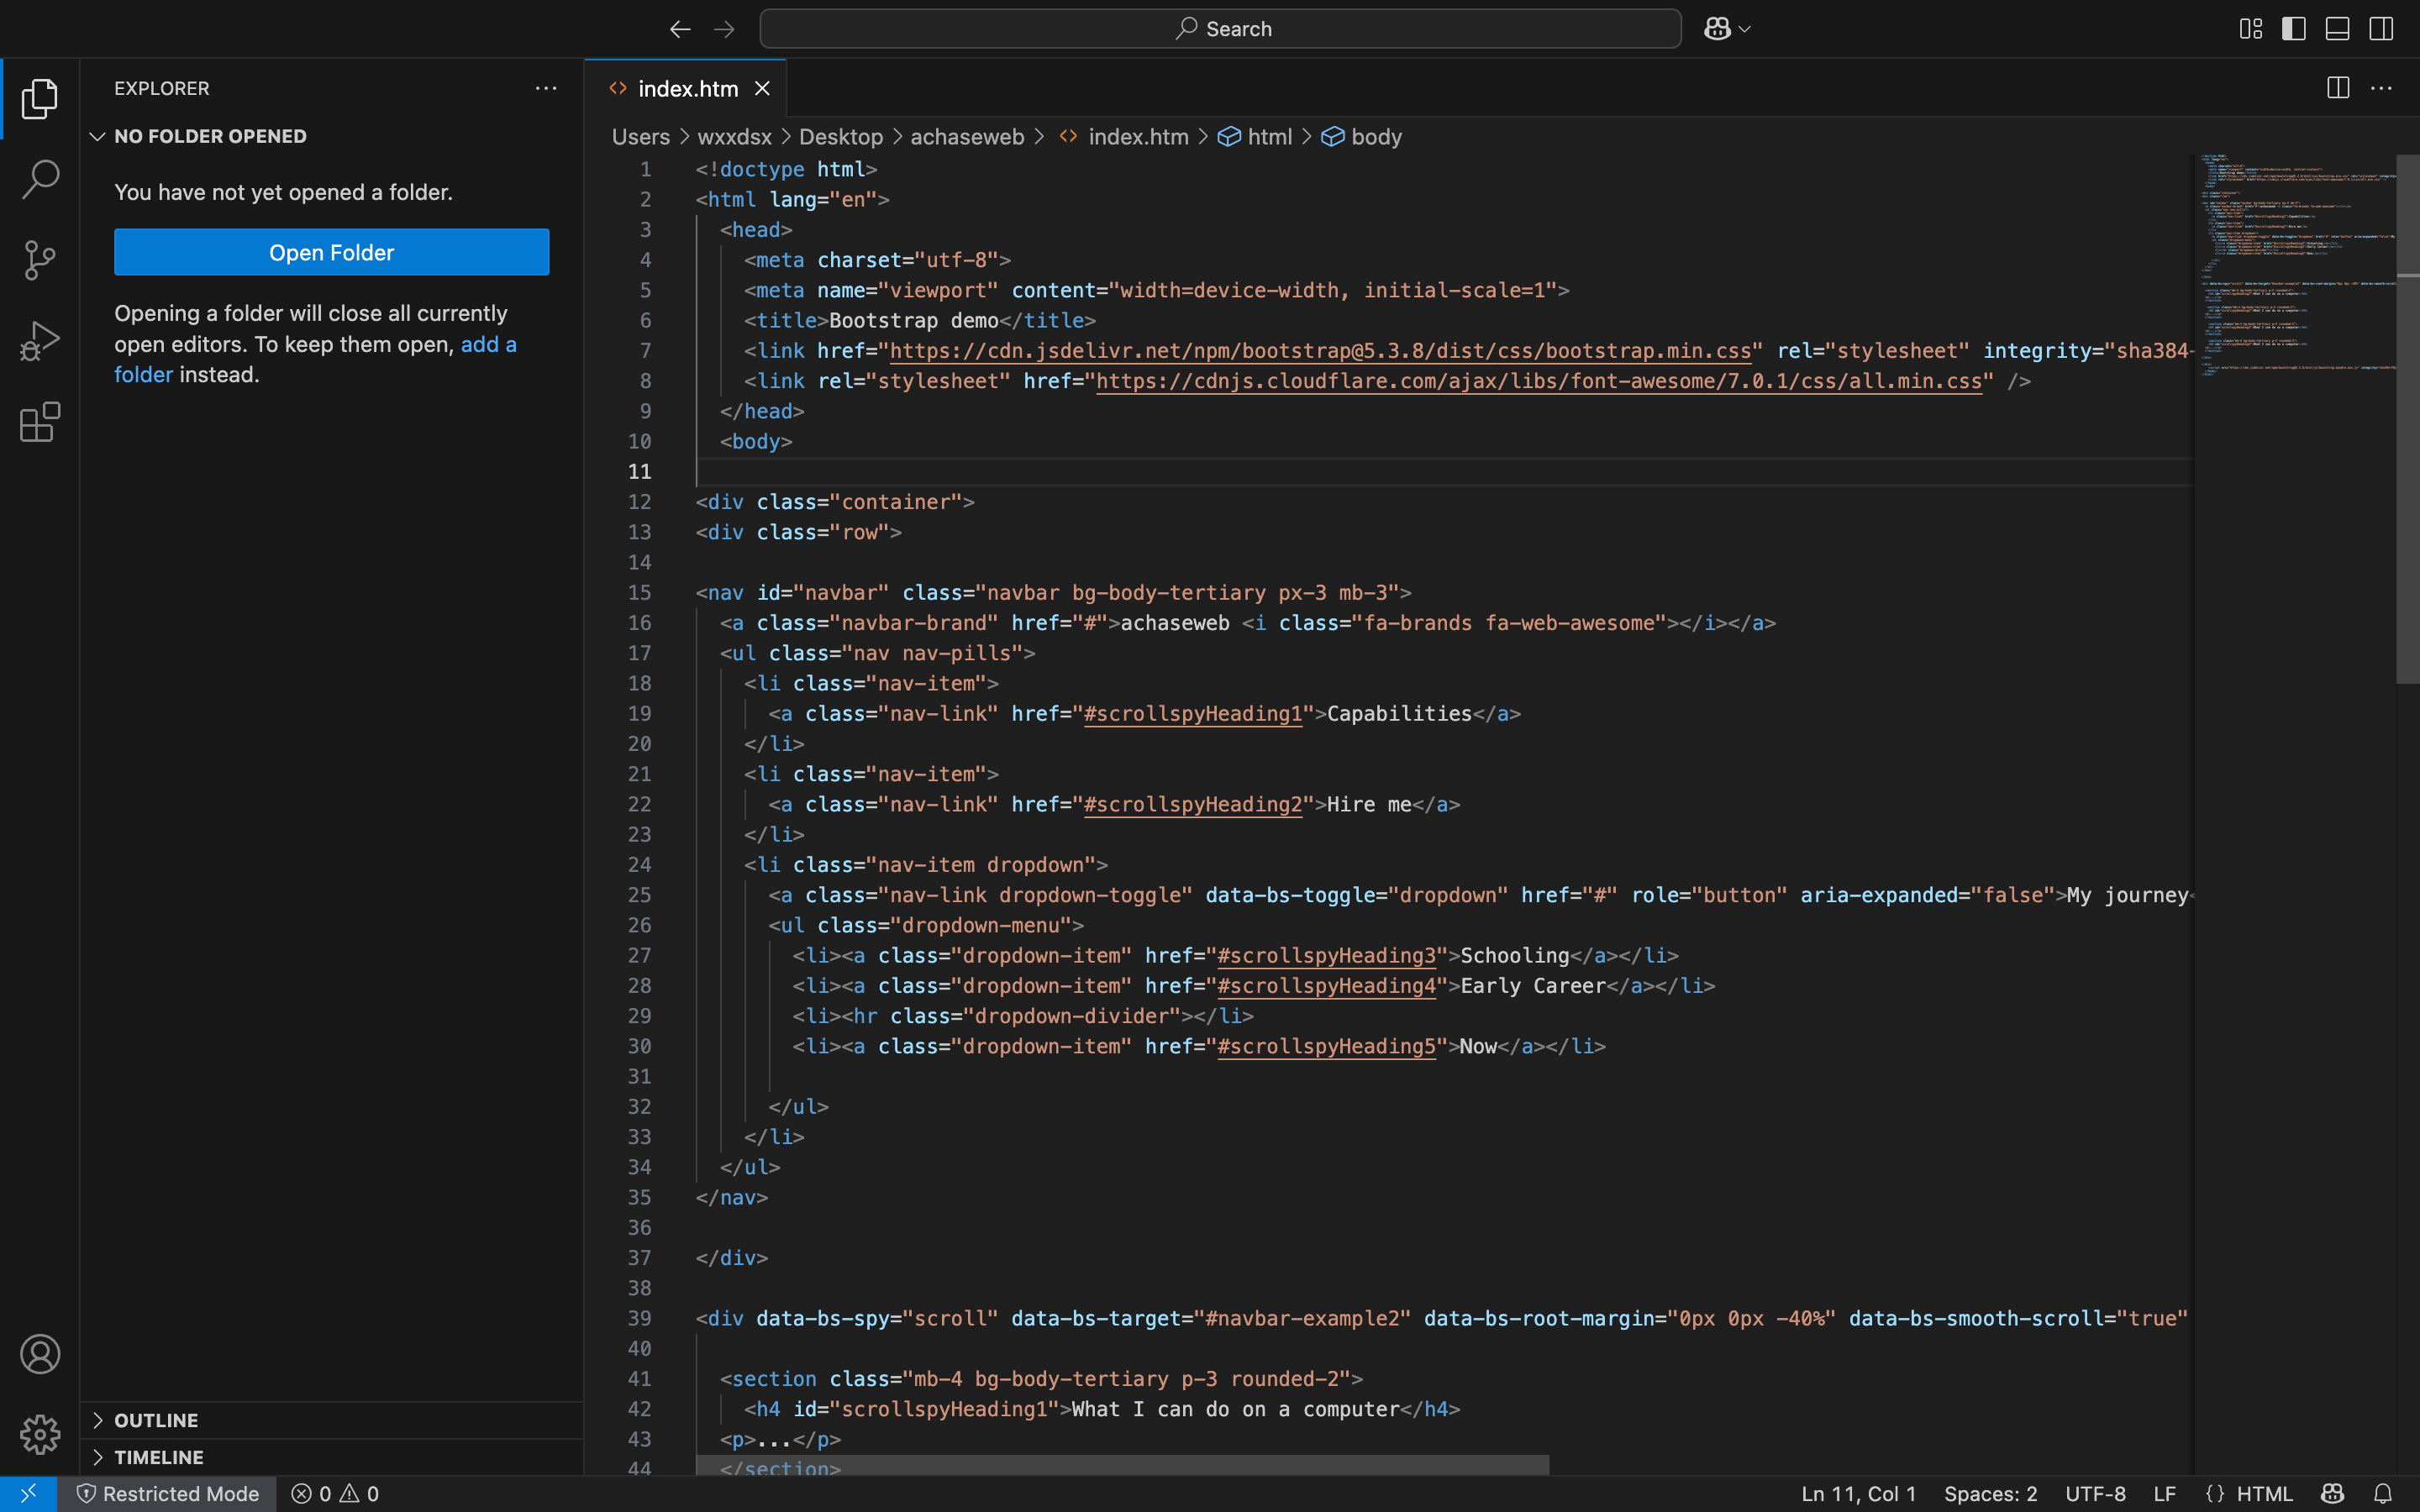
Task: Open the Search view in activity bar
Action: point(40,179)
